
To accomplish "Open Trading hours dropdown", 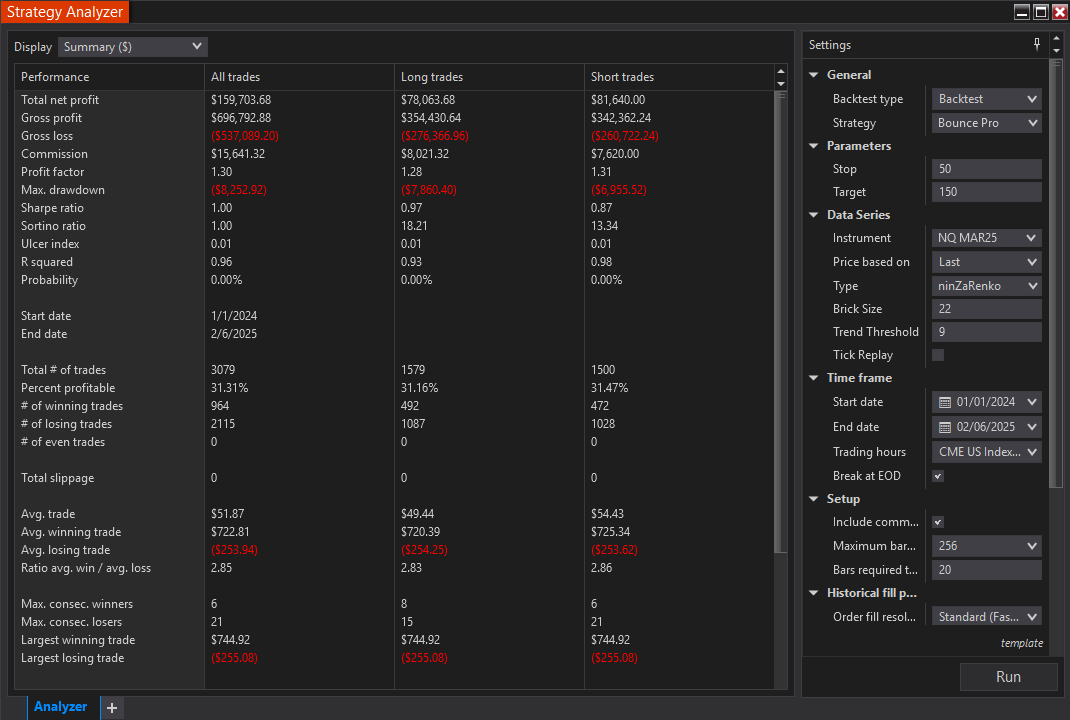I will click(x=986, y=452).
